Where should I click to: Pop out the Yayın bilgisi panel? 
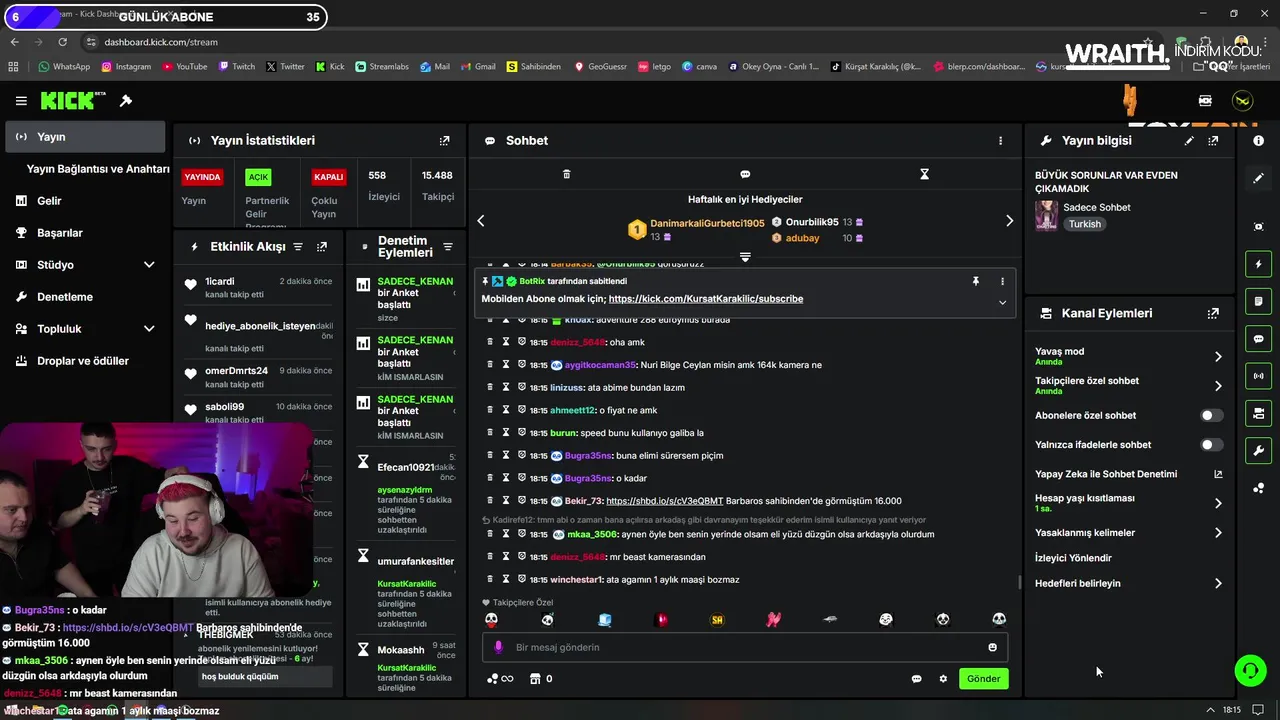coord(1213,141)
